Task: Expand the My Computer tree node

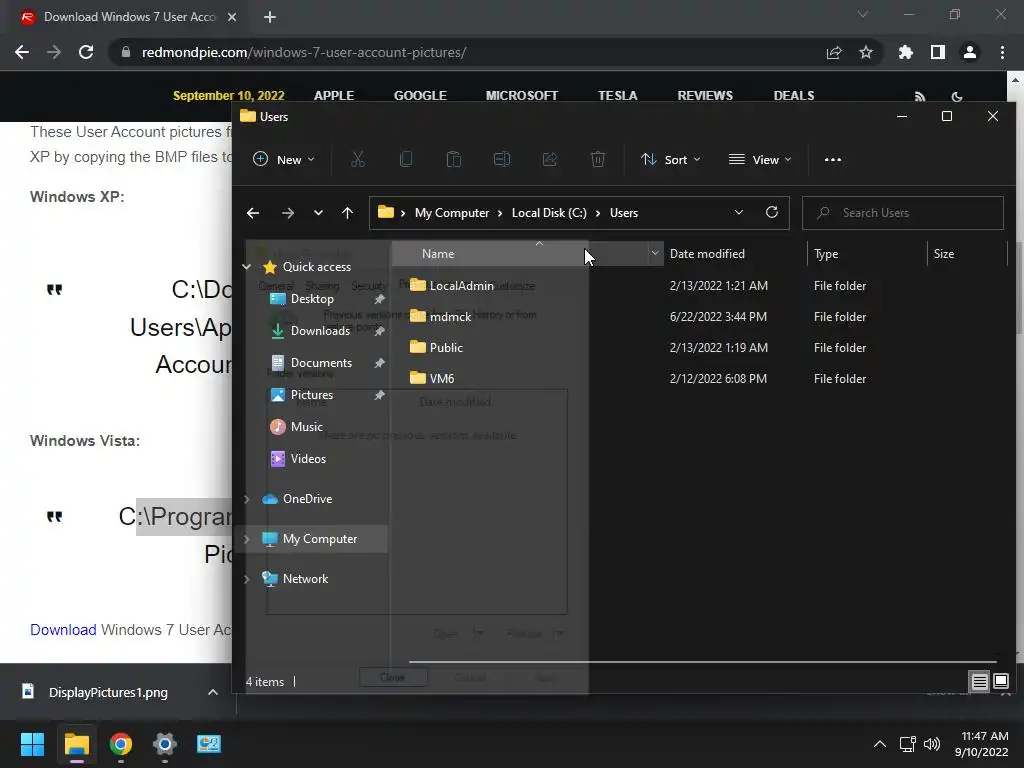Action: coord(246,539)
